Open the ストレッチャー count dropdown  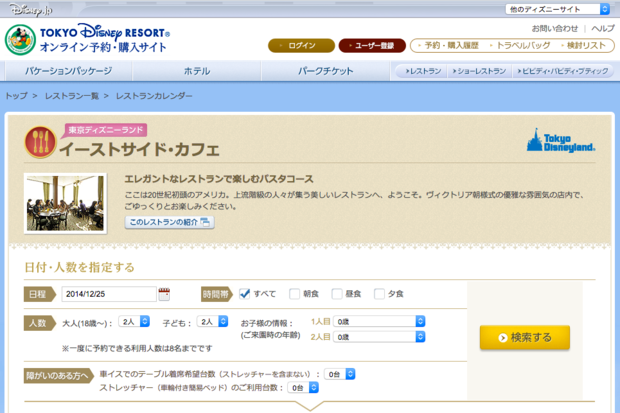[303, 388]
